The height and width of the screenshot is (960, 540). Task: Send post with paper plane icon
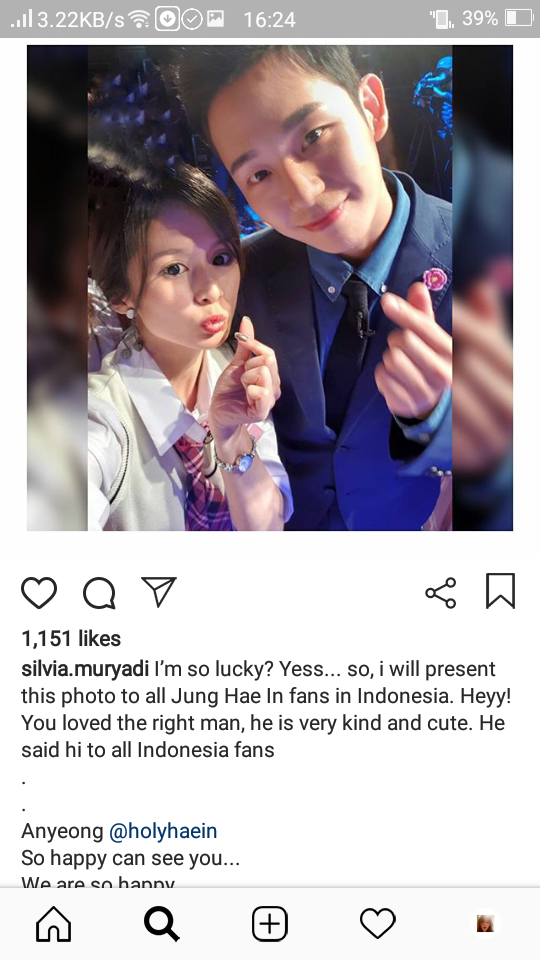(159, 591)
